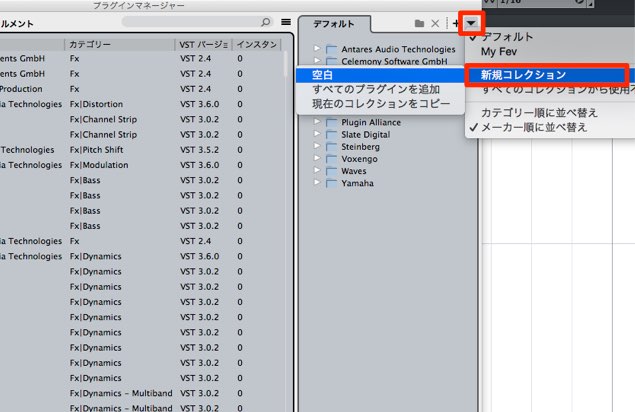This screenshot has height=412, width=635.
Task: Click the plus icon to add collection
Action: [456, 23]
